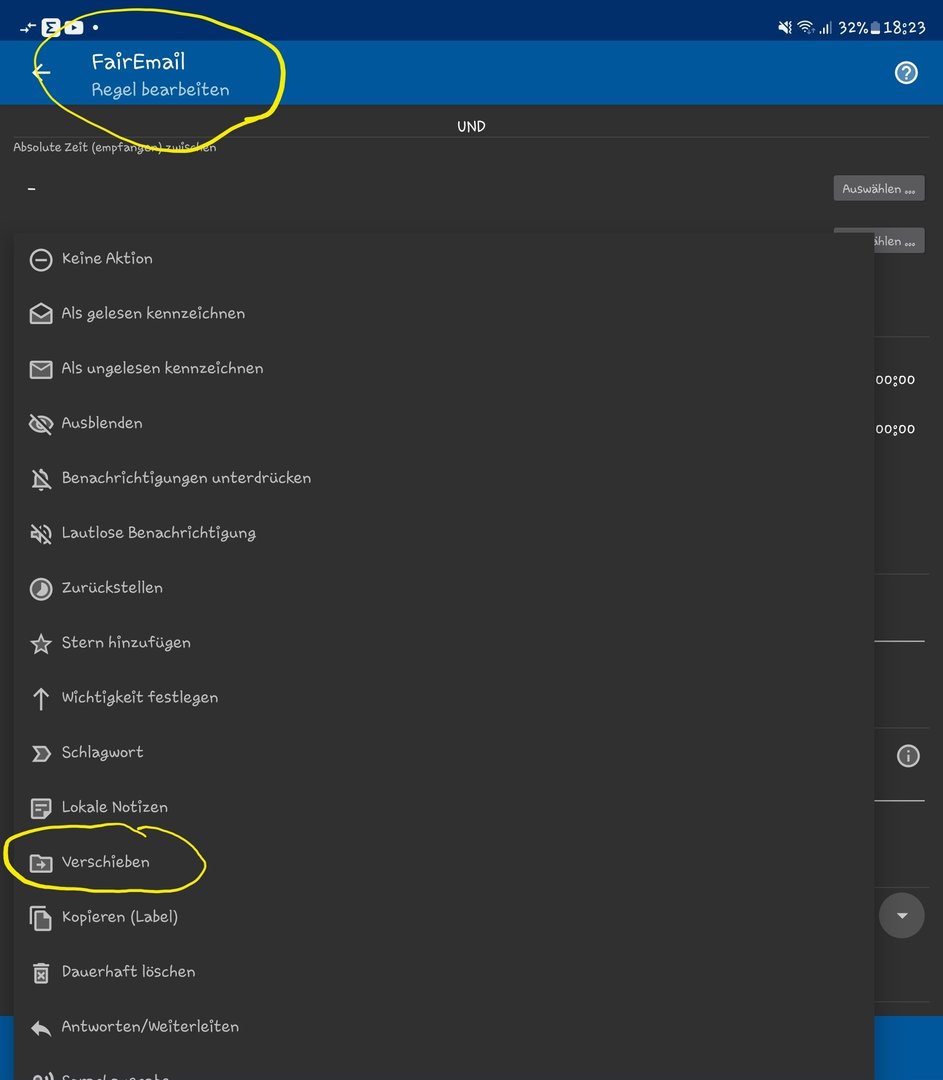Pick 'Lautlose Benachrichtigung' entry

(158, 533)
